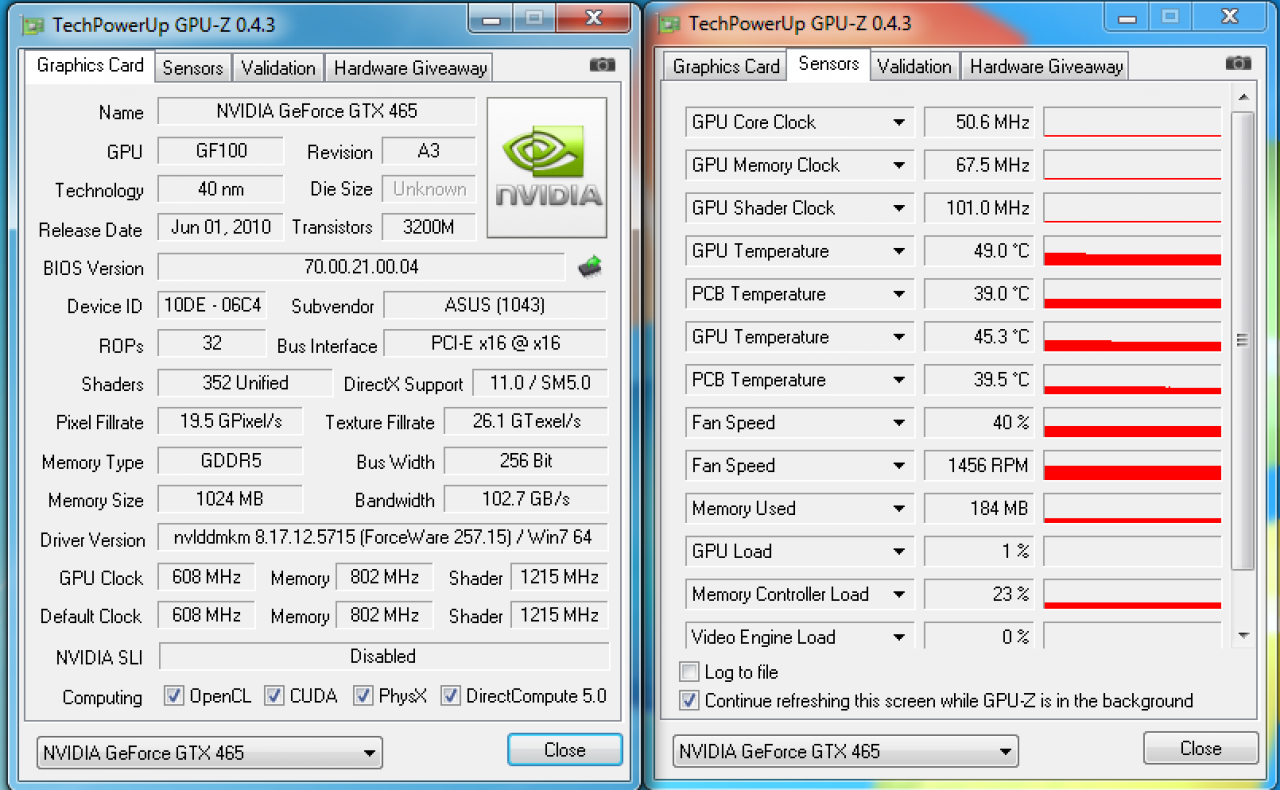Click scrollbar up arrow in sensors list
The image size is (1280, 790).
pyautogui.click(x=1243, y=97)
